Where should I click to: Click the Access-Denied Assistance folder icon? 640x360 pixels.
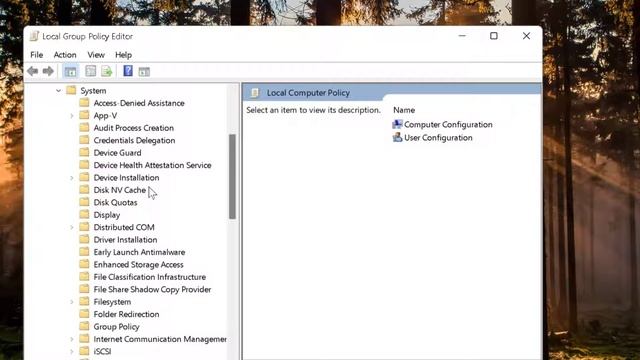coord(84,103)
